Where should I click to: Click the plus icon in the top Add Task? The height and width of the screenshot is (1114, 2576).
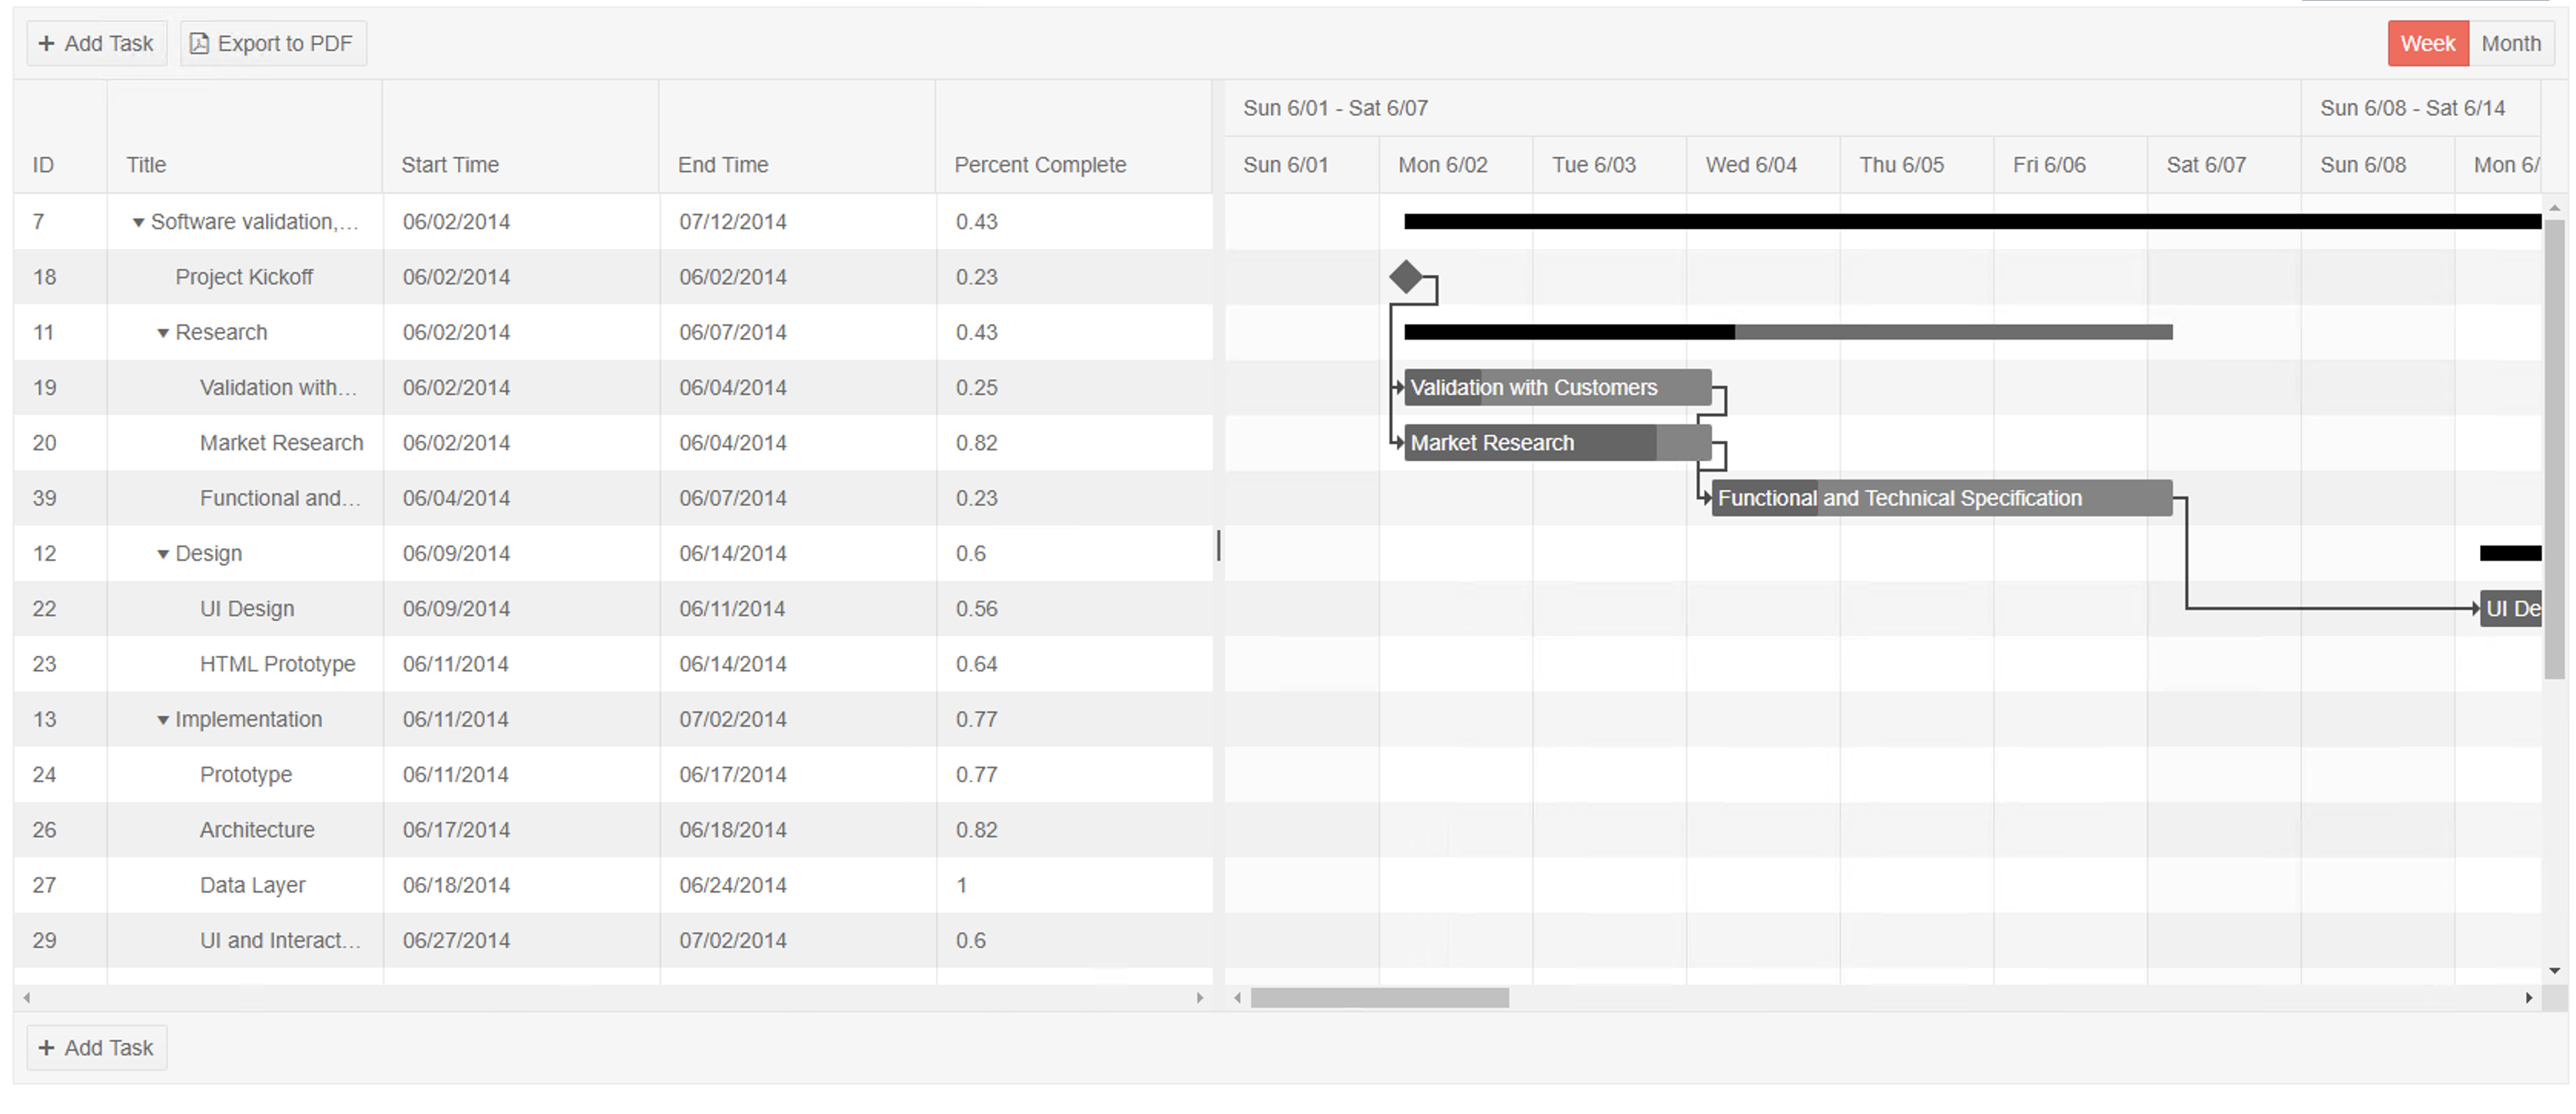pos(46,43)
